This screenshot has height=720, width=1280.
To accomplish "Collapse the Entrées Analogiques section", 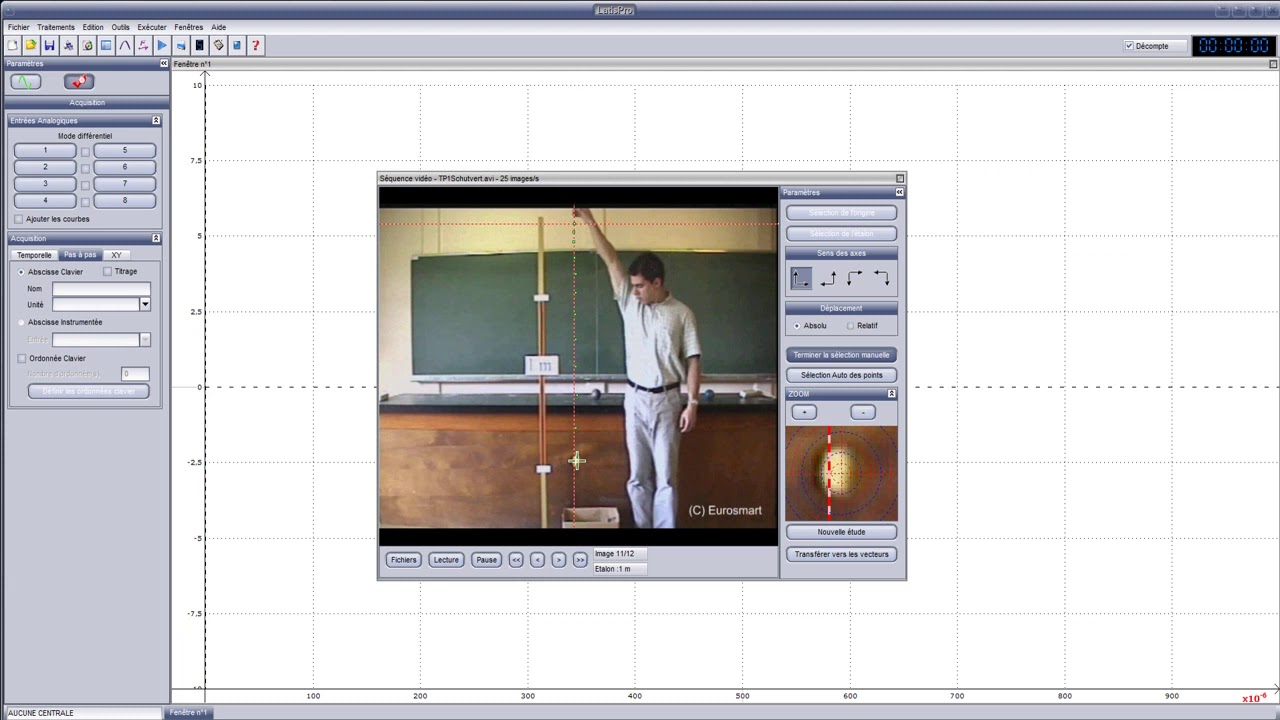I will tap(156, 121).
